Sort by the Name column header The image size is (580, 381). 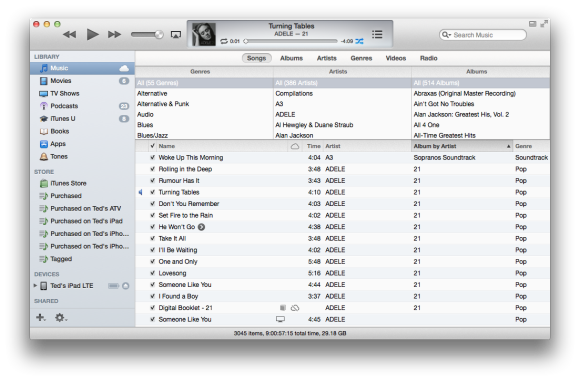pyautogui.click(x=222, y=146)
